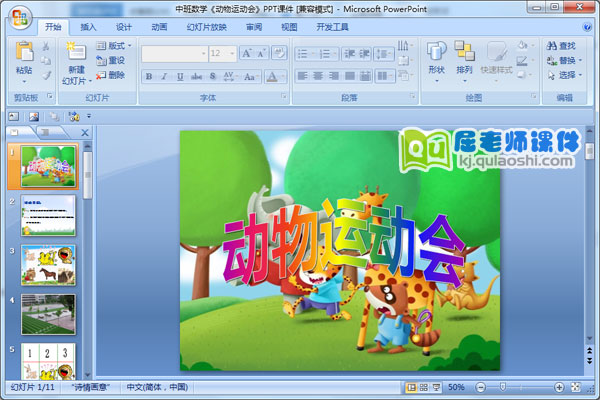Click the Shapes gallery icon
The image size is (600, 400).
click(x=437, y=51)
